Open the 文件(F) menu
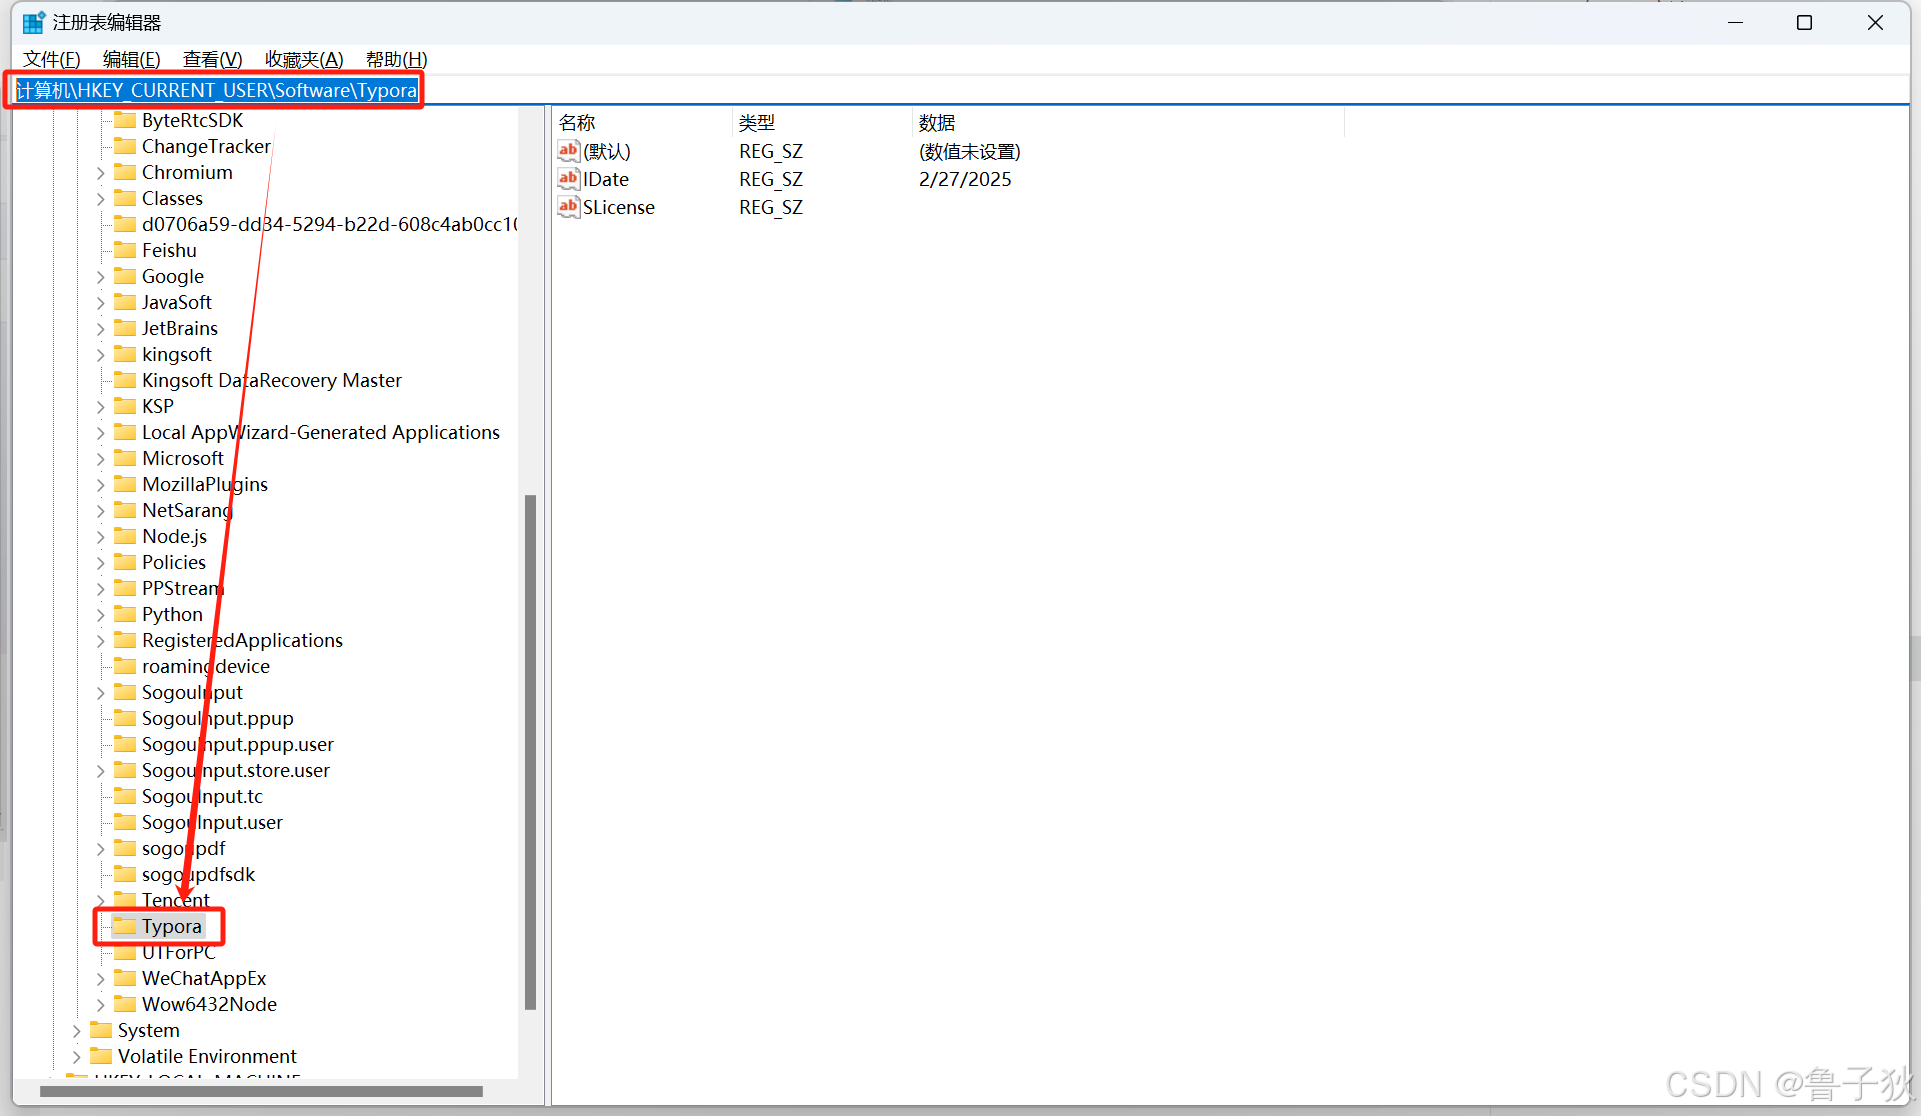1921x1116 pixels. tap(51, 59)
